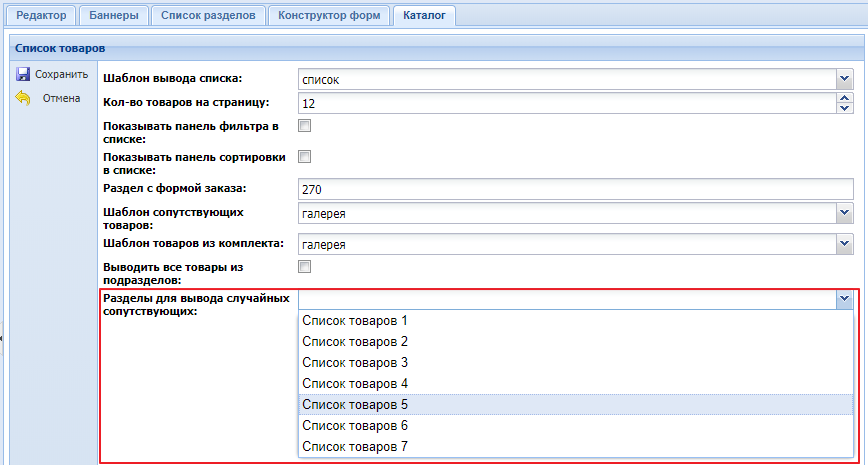Click the Cancel undo arrow icon

(x=23, y=98)
